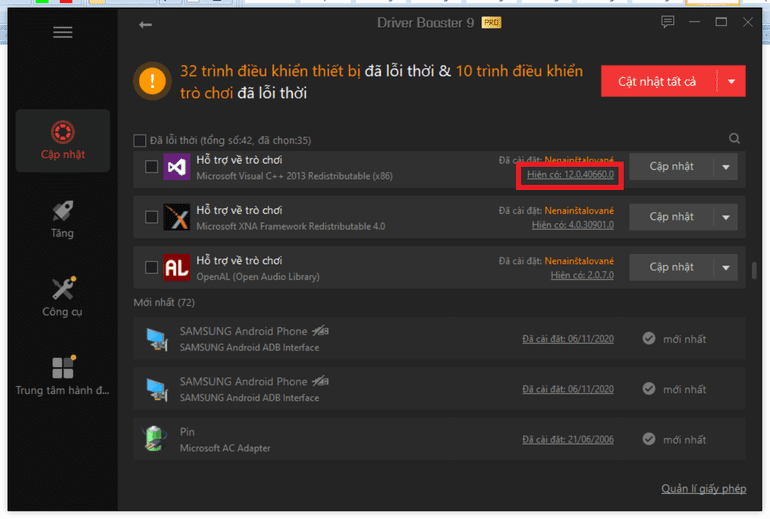This screenshot has width=770, height=519.
Task: Open the feedback chat icon
Action: tap(668, 23)
